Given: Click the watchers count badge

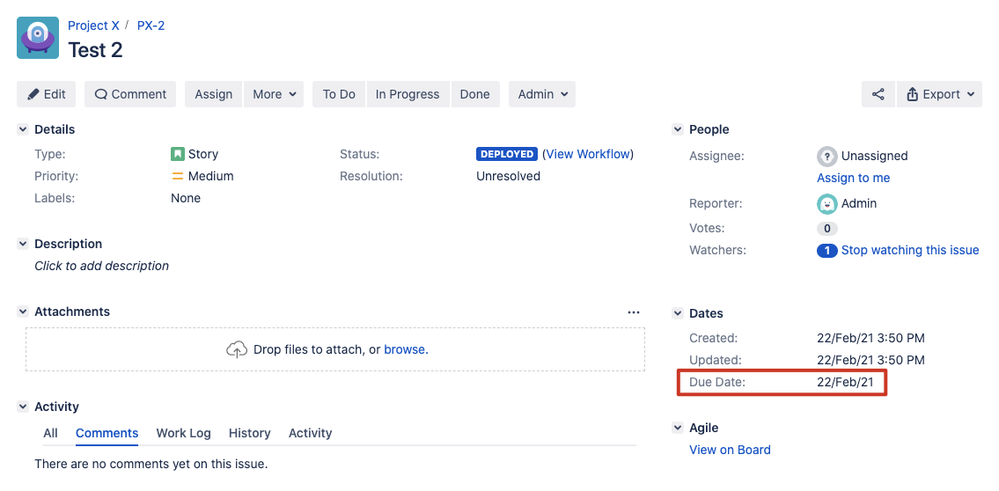Looking at the screenshot, I should (x=827, y=251).
